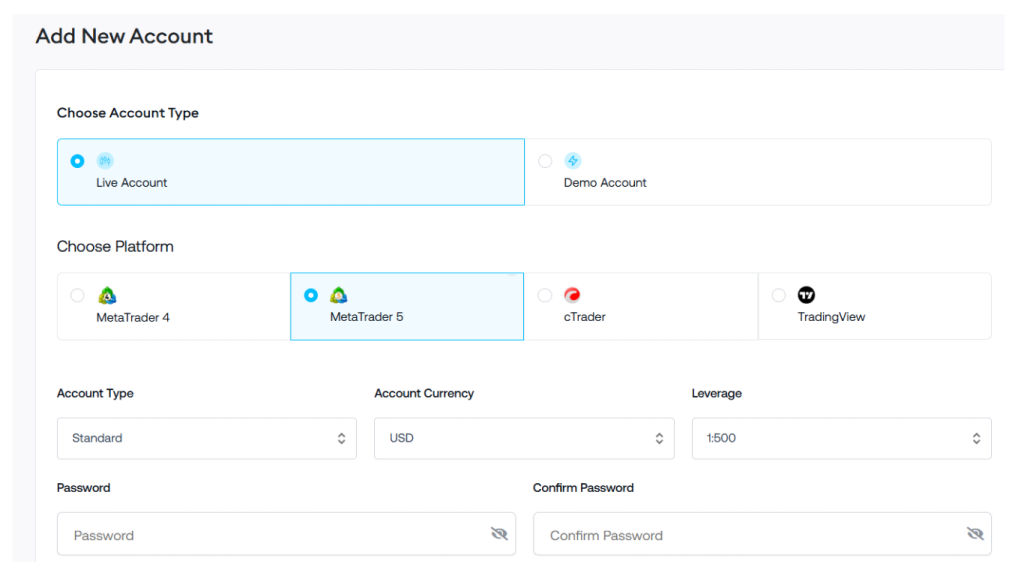1024x576 pixels.
Task: Click the MetaTrader 5 platform label
Action: click(366, 317)
